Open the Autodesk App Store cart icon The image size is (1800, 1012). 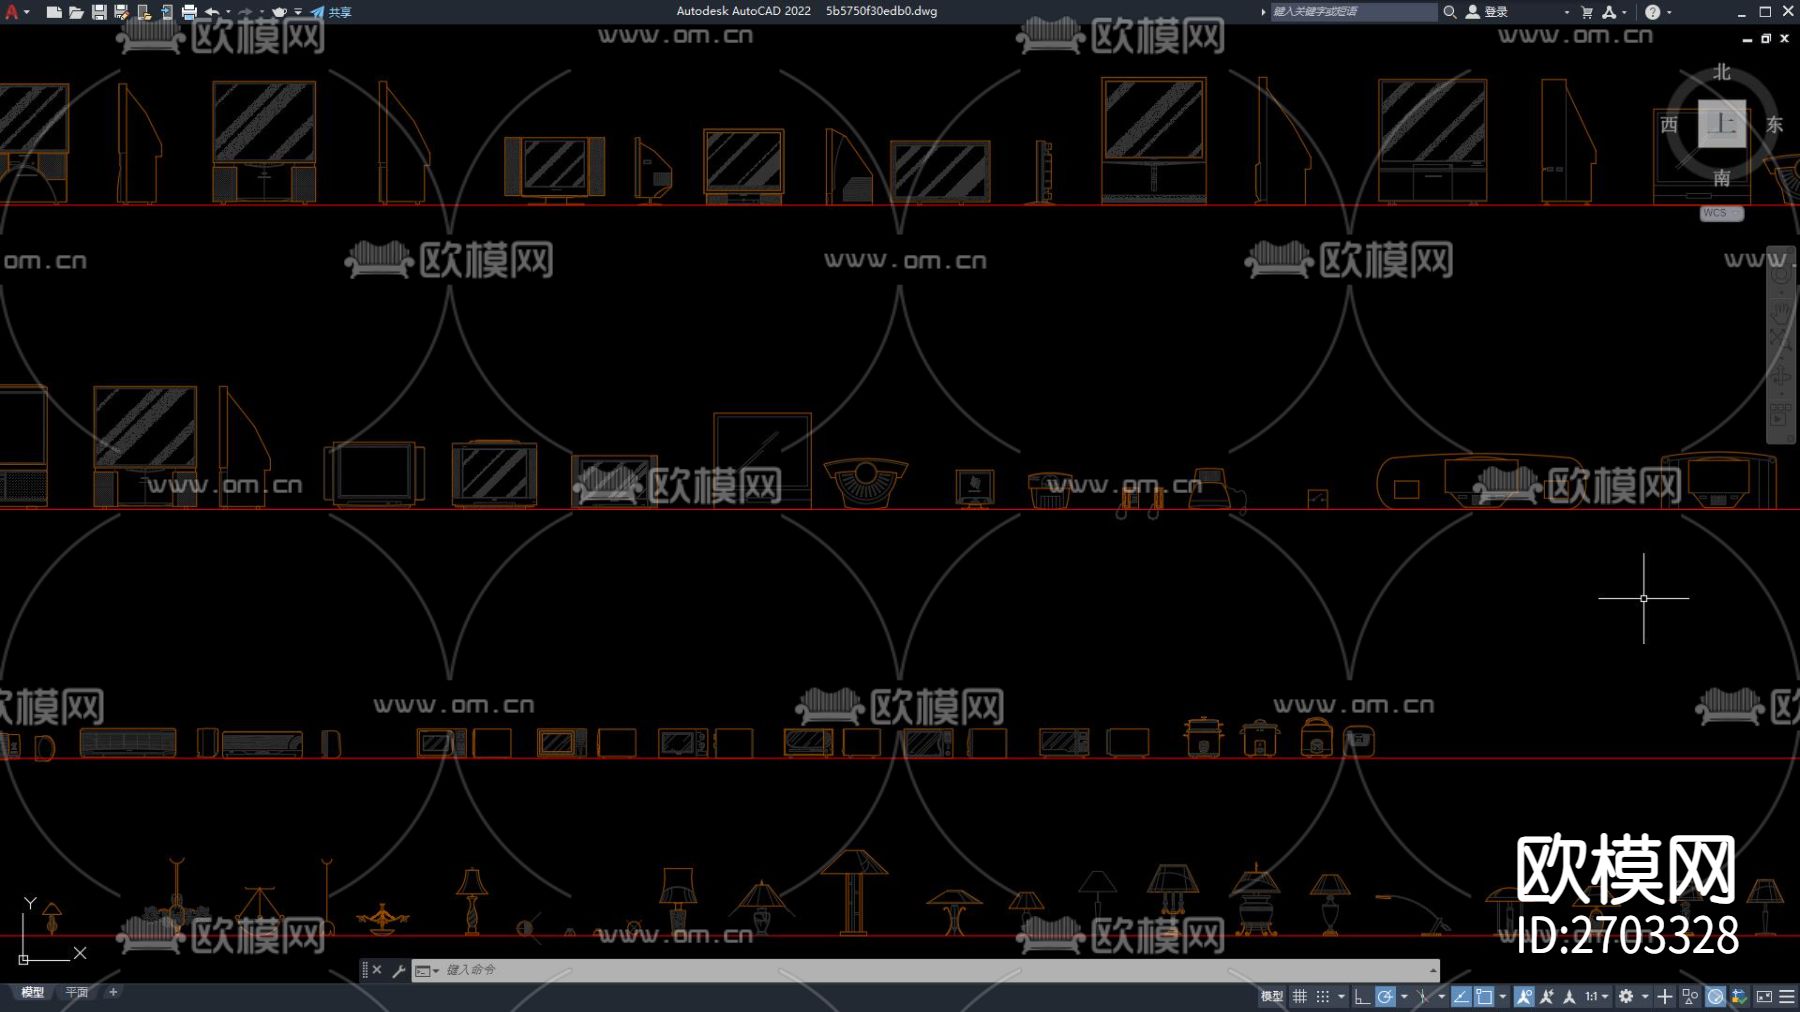pyautogui.click(x=1587, y=12)
